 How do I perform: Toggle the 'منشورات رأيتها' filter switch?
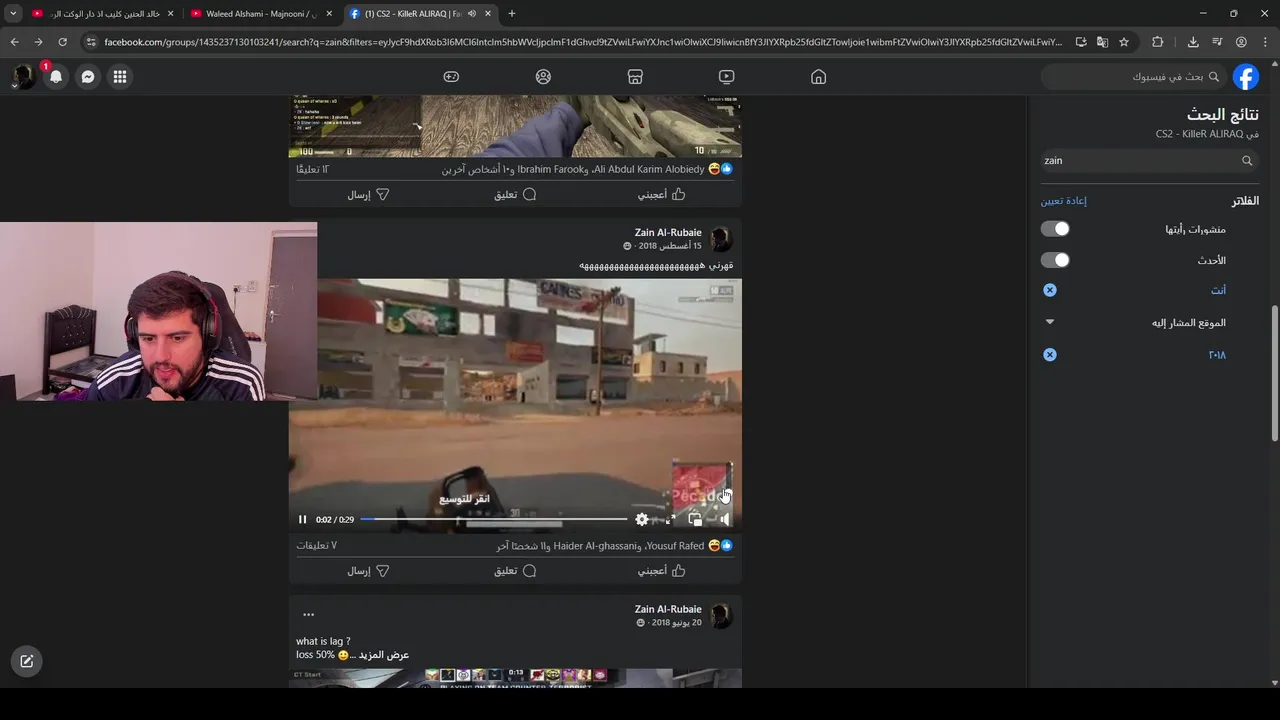tap(1055, 229)
